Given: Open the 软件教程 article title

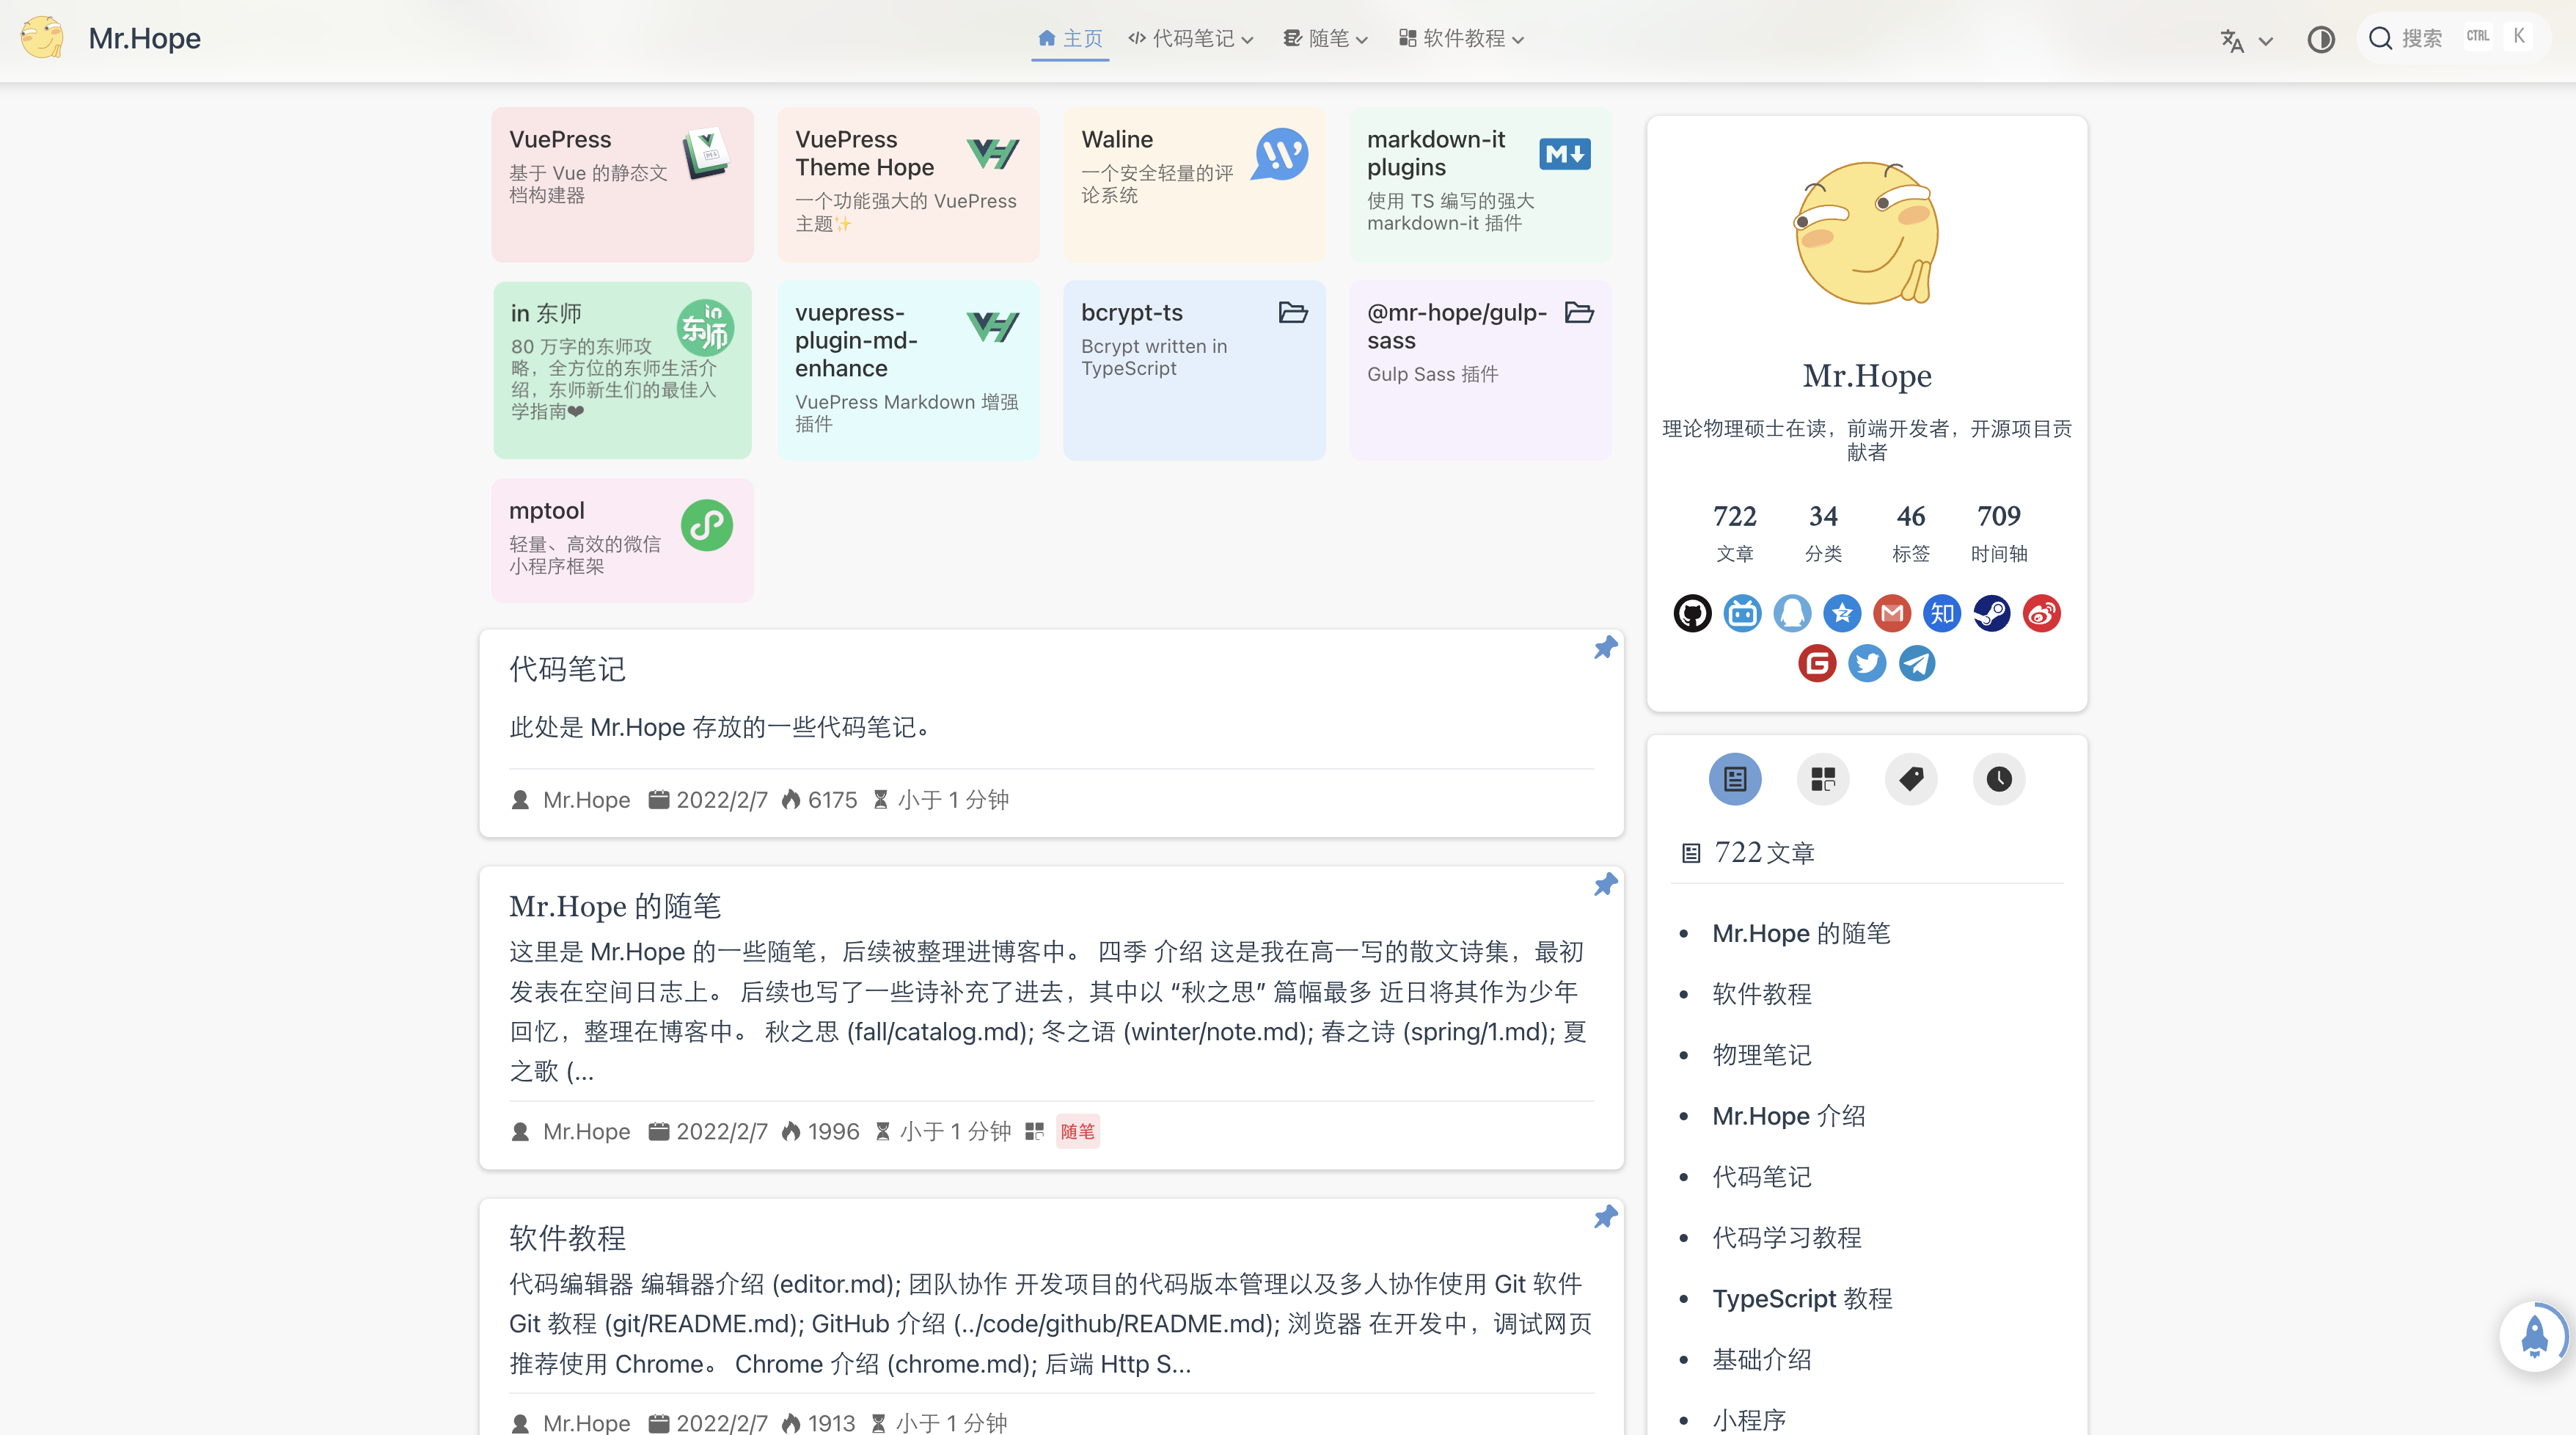Looking at the screenshot, I should pos(567,1238).
